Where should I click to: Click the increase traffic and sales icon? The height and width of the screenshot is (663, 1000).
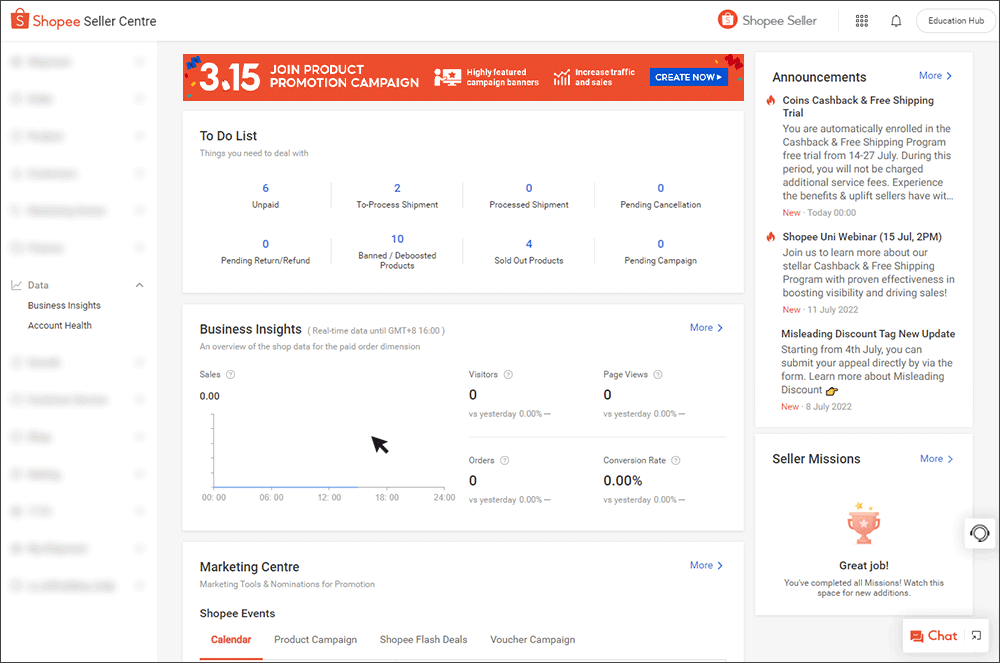pyautogui.click(x=562, y=77)
